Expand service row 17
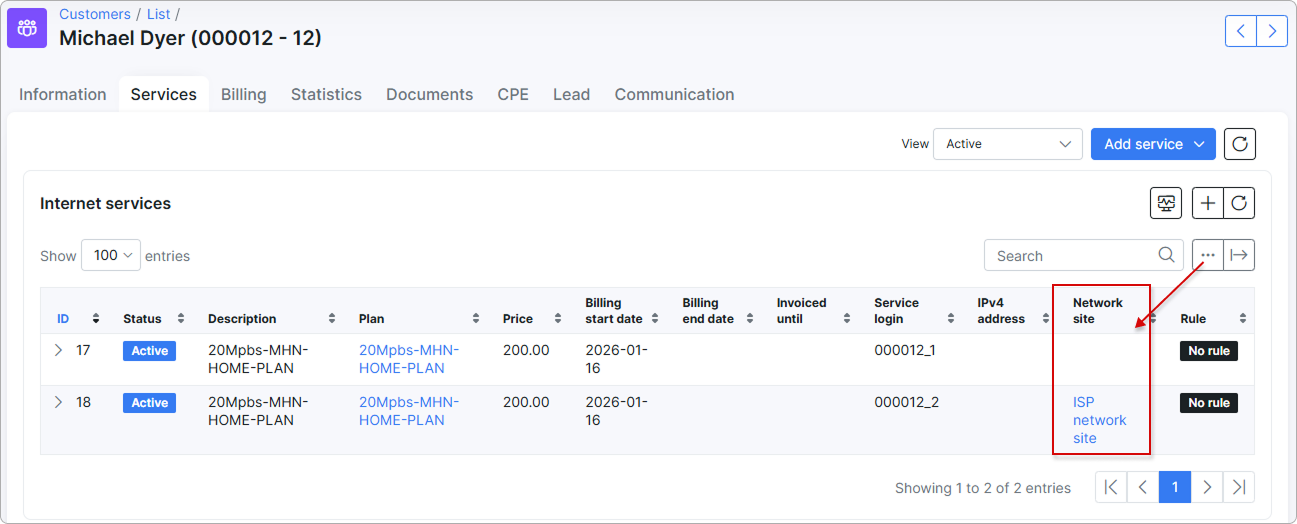1297x524 pixels. point(58,350)
